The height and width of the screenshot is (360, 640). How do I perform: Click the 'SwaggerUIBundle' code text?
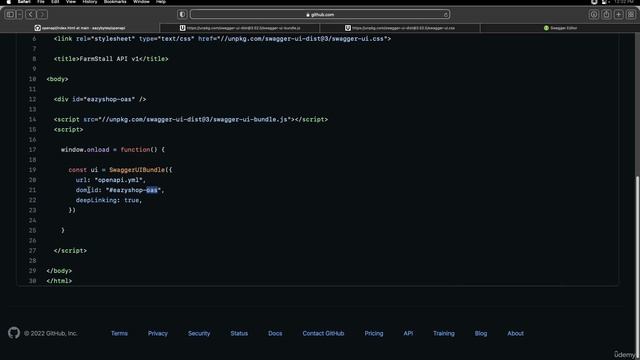click(x=137, y=170)
